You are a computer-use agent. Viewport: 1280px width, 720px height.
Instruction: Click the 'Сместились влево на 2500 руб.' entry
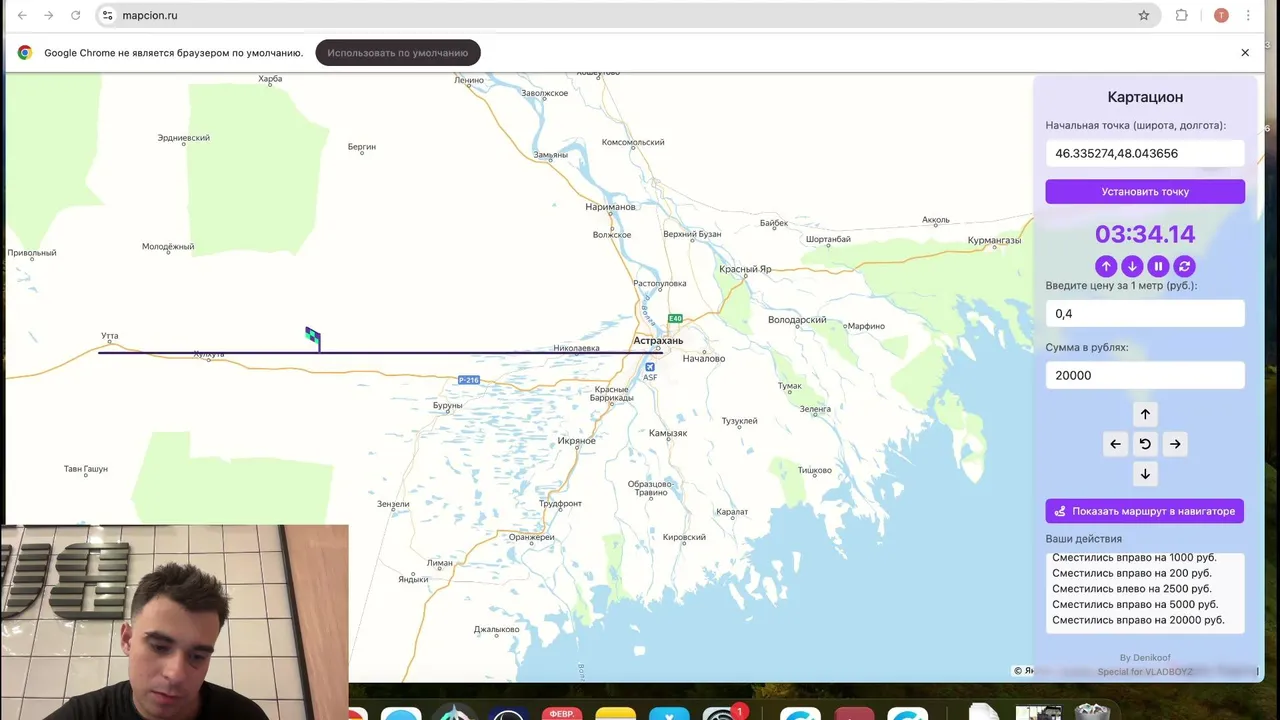[1131, 589]
